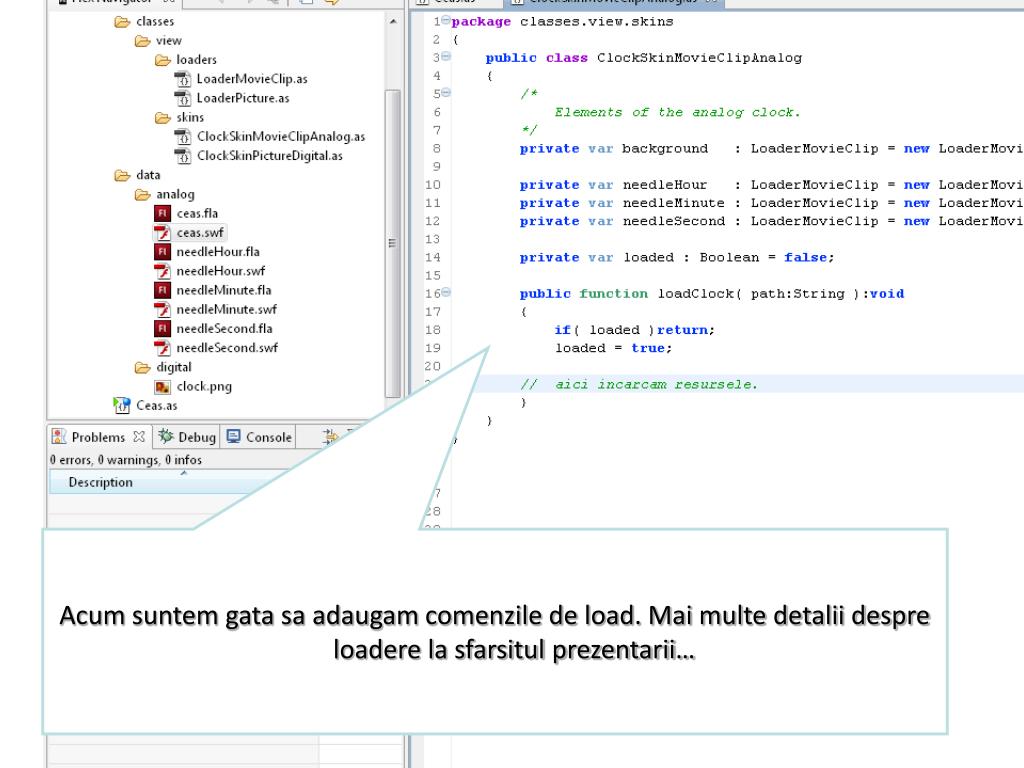This screenshot has width=1024, height=768.
Task: Click the needleSecond.swf file icon
Action: click(163, 348)
